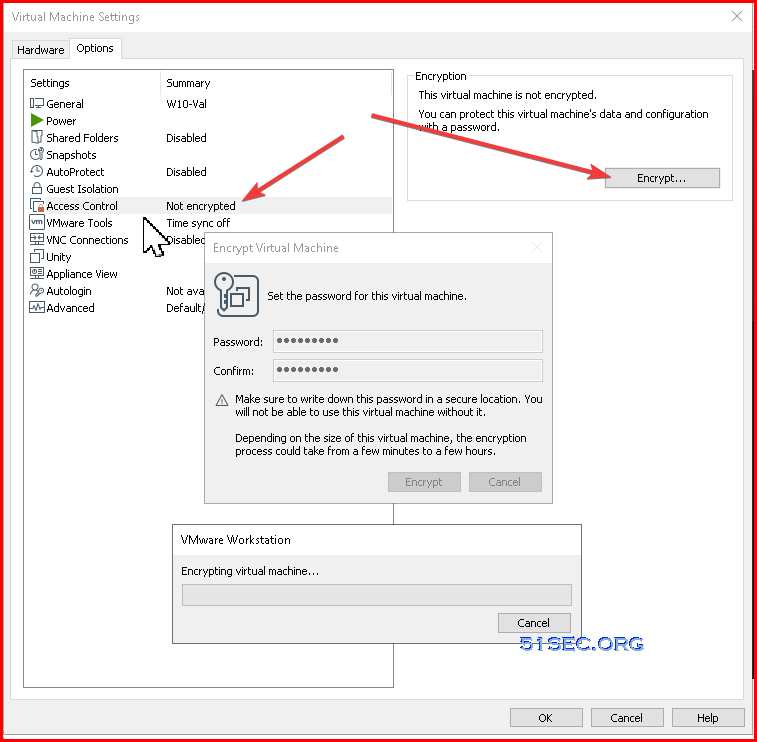
Task: Cancel the Encrypt Virtual Machine dialog
Action: [x=505, y=482]
